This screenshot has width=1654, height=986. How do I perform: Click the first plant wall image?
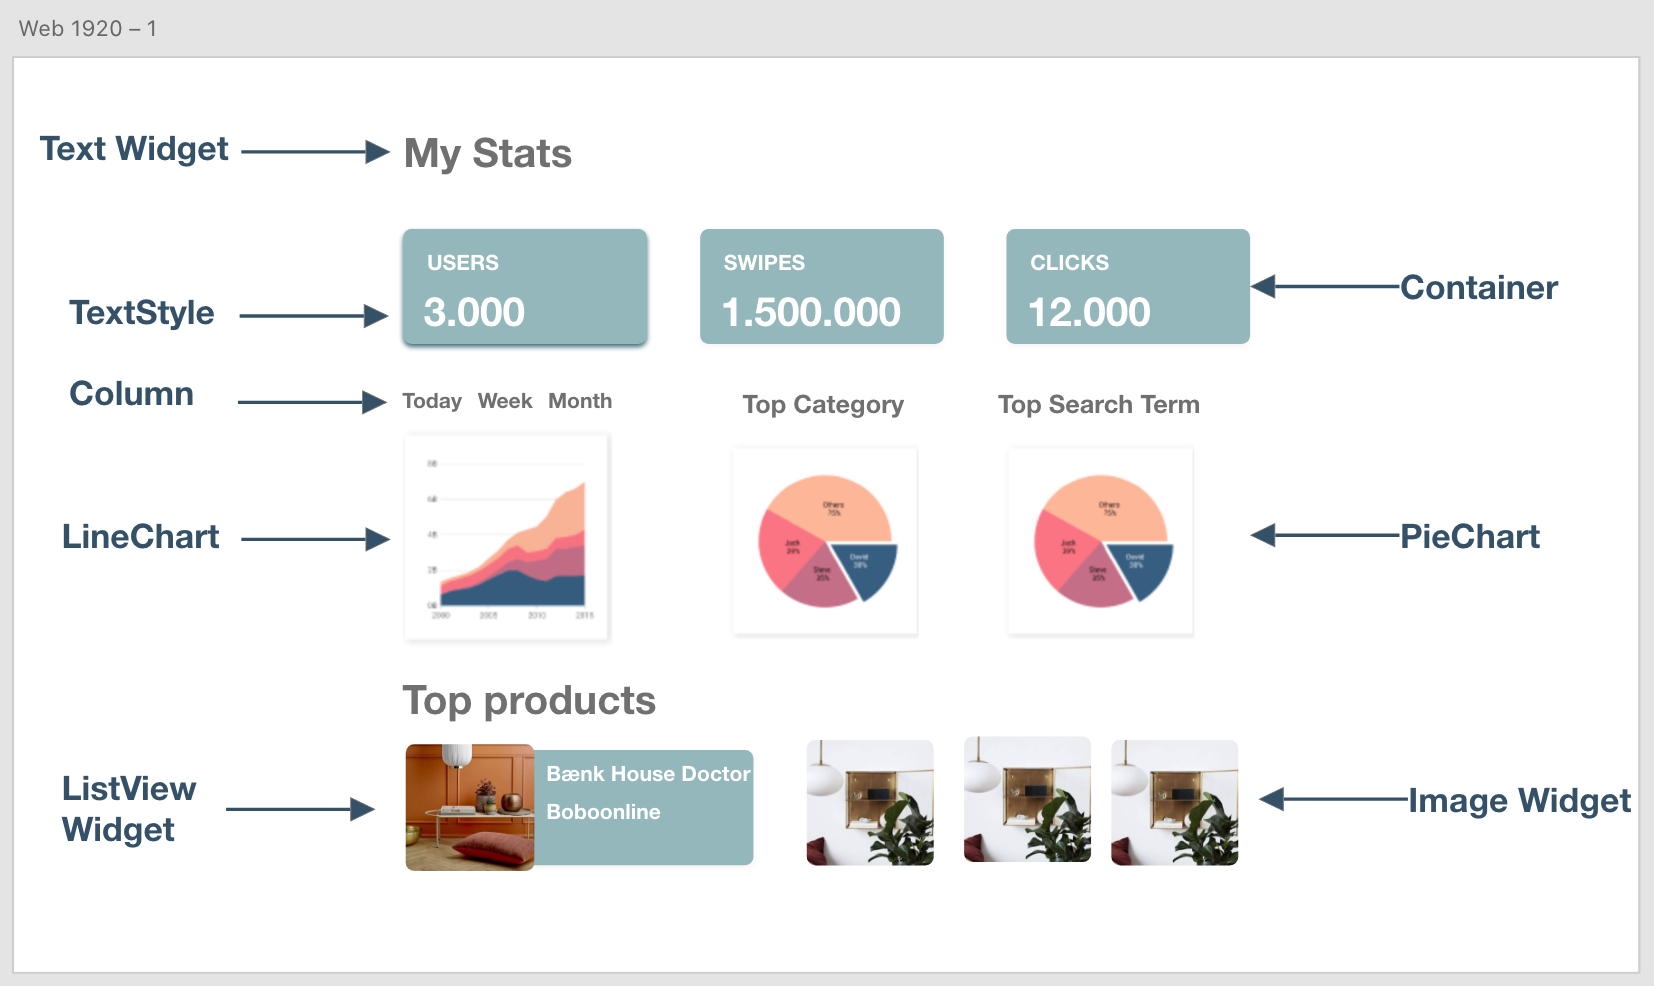pyautogui.click(x=870, y=802)
